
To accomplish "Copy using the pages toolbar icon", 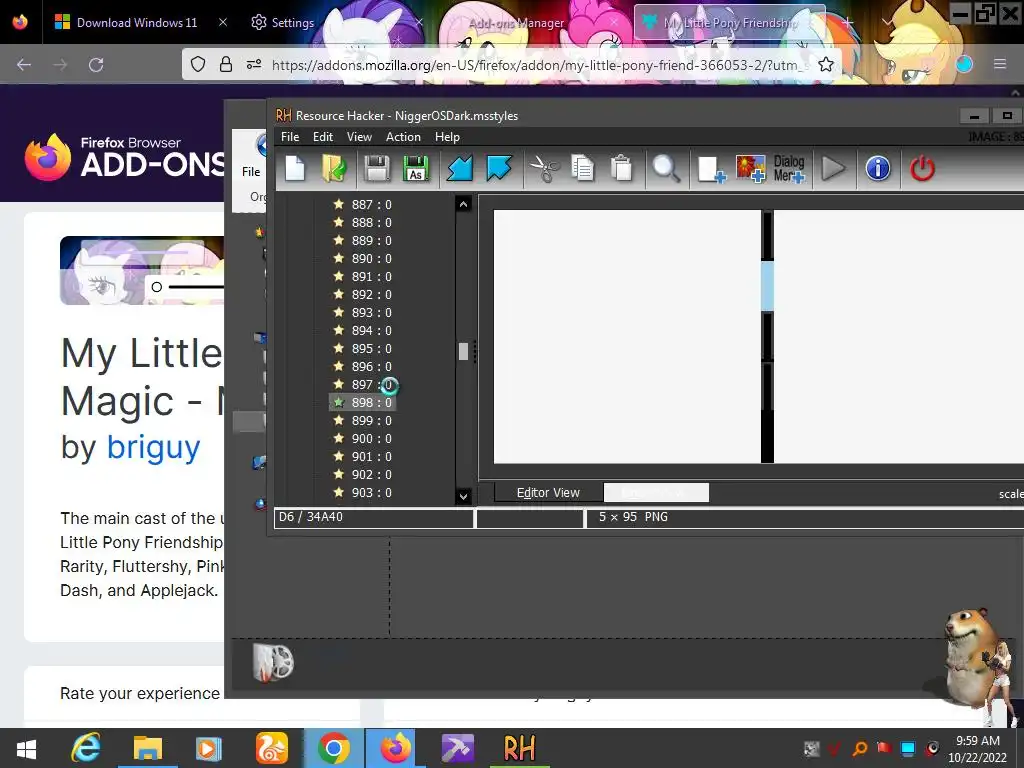I will [x=582, y=168].
